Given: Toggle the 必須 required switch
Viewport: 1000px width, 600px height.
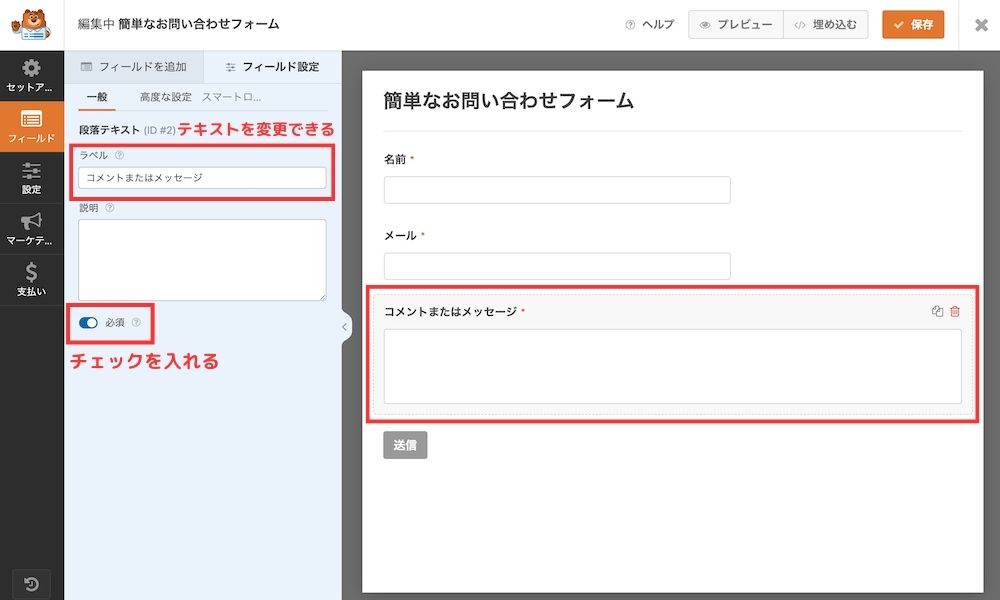Looking at the screenshot, I should (88, 323).
